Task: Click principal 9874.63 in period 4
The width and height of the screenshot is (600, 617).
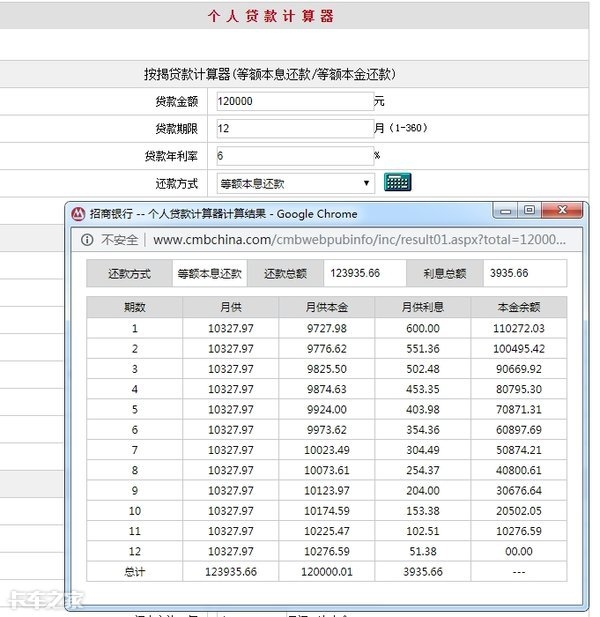Action: tap(327, 389)
